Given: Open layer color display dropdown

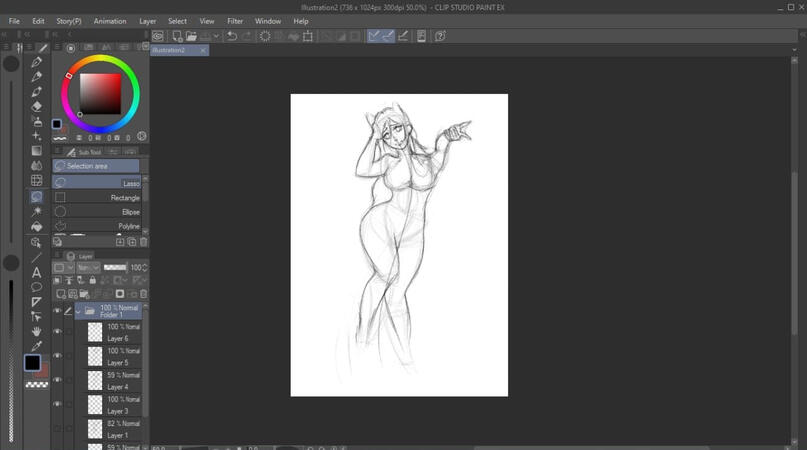Looking at the screenshot, I should pos(64,268).
